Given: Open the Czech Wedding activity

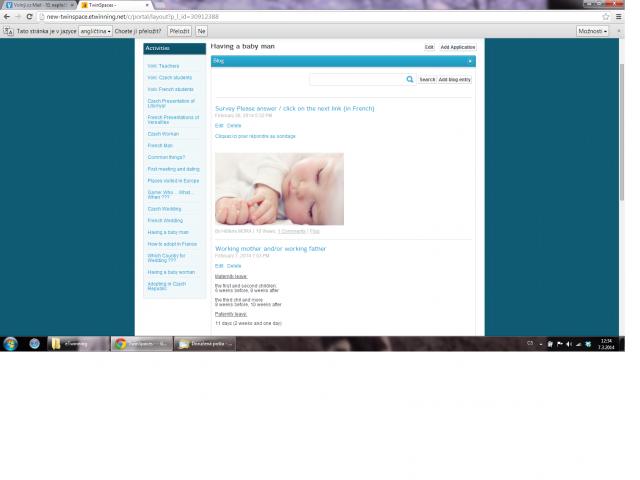Looking at the screenshot, I should pos(164,209).
